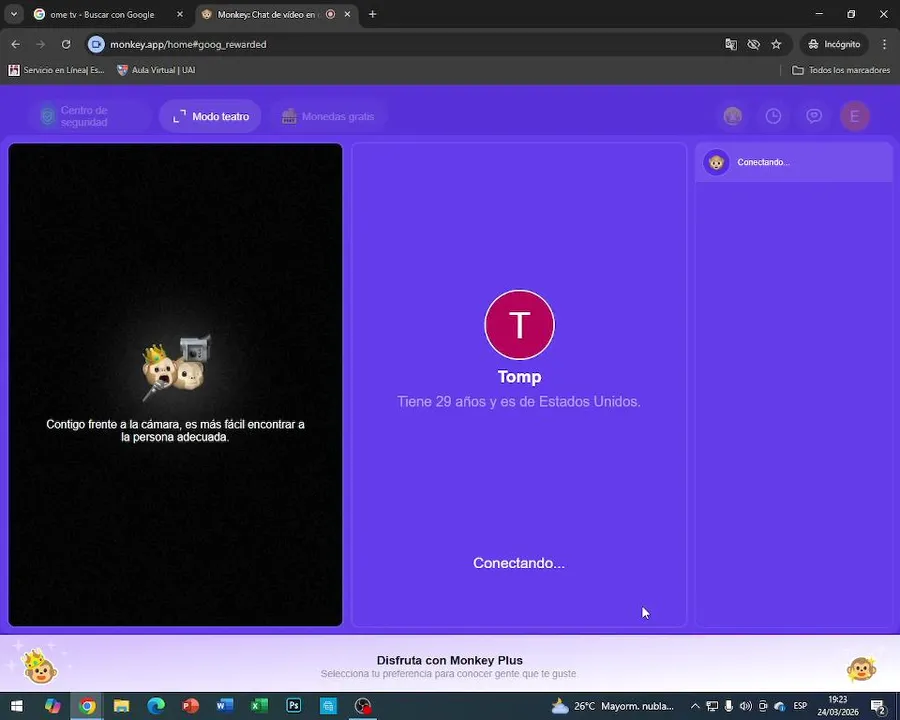Open the 19:23 clock and calendar
Screen dimensions: 900x720
(x=837, y=706)
